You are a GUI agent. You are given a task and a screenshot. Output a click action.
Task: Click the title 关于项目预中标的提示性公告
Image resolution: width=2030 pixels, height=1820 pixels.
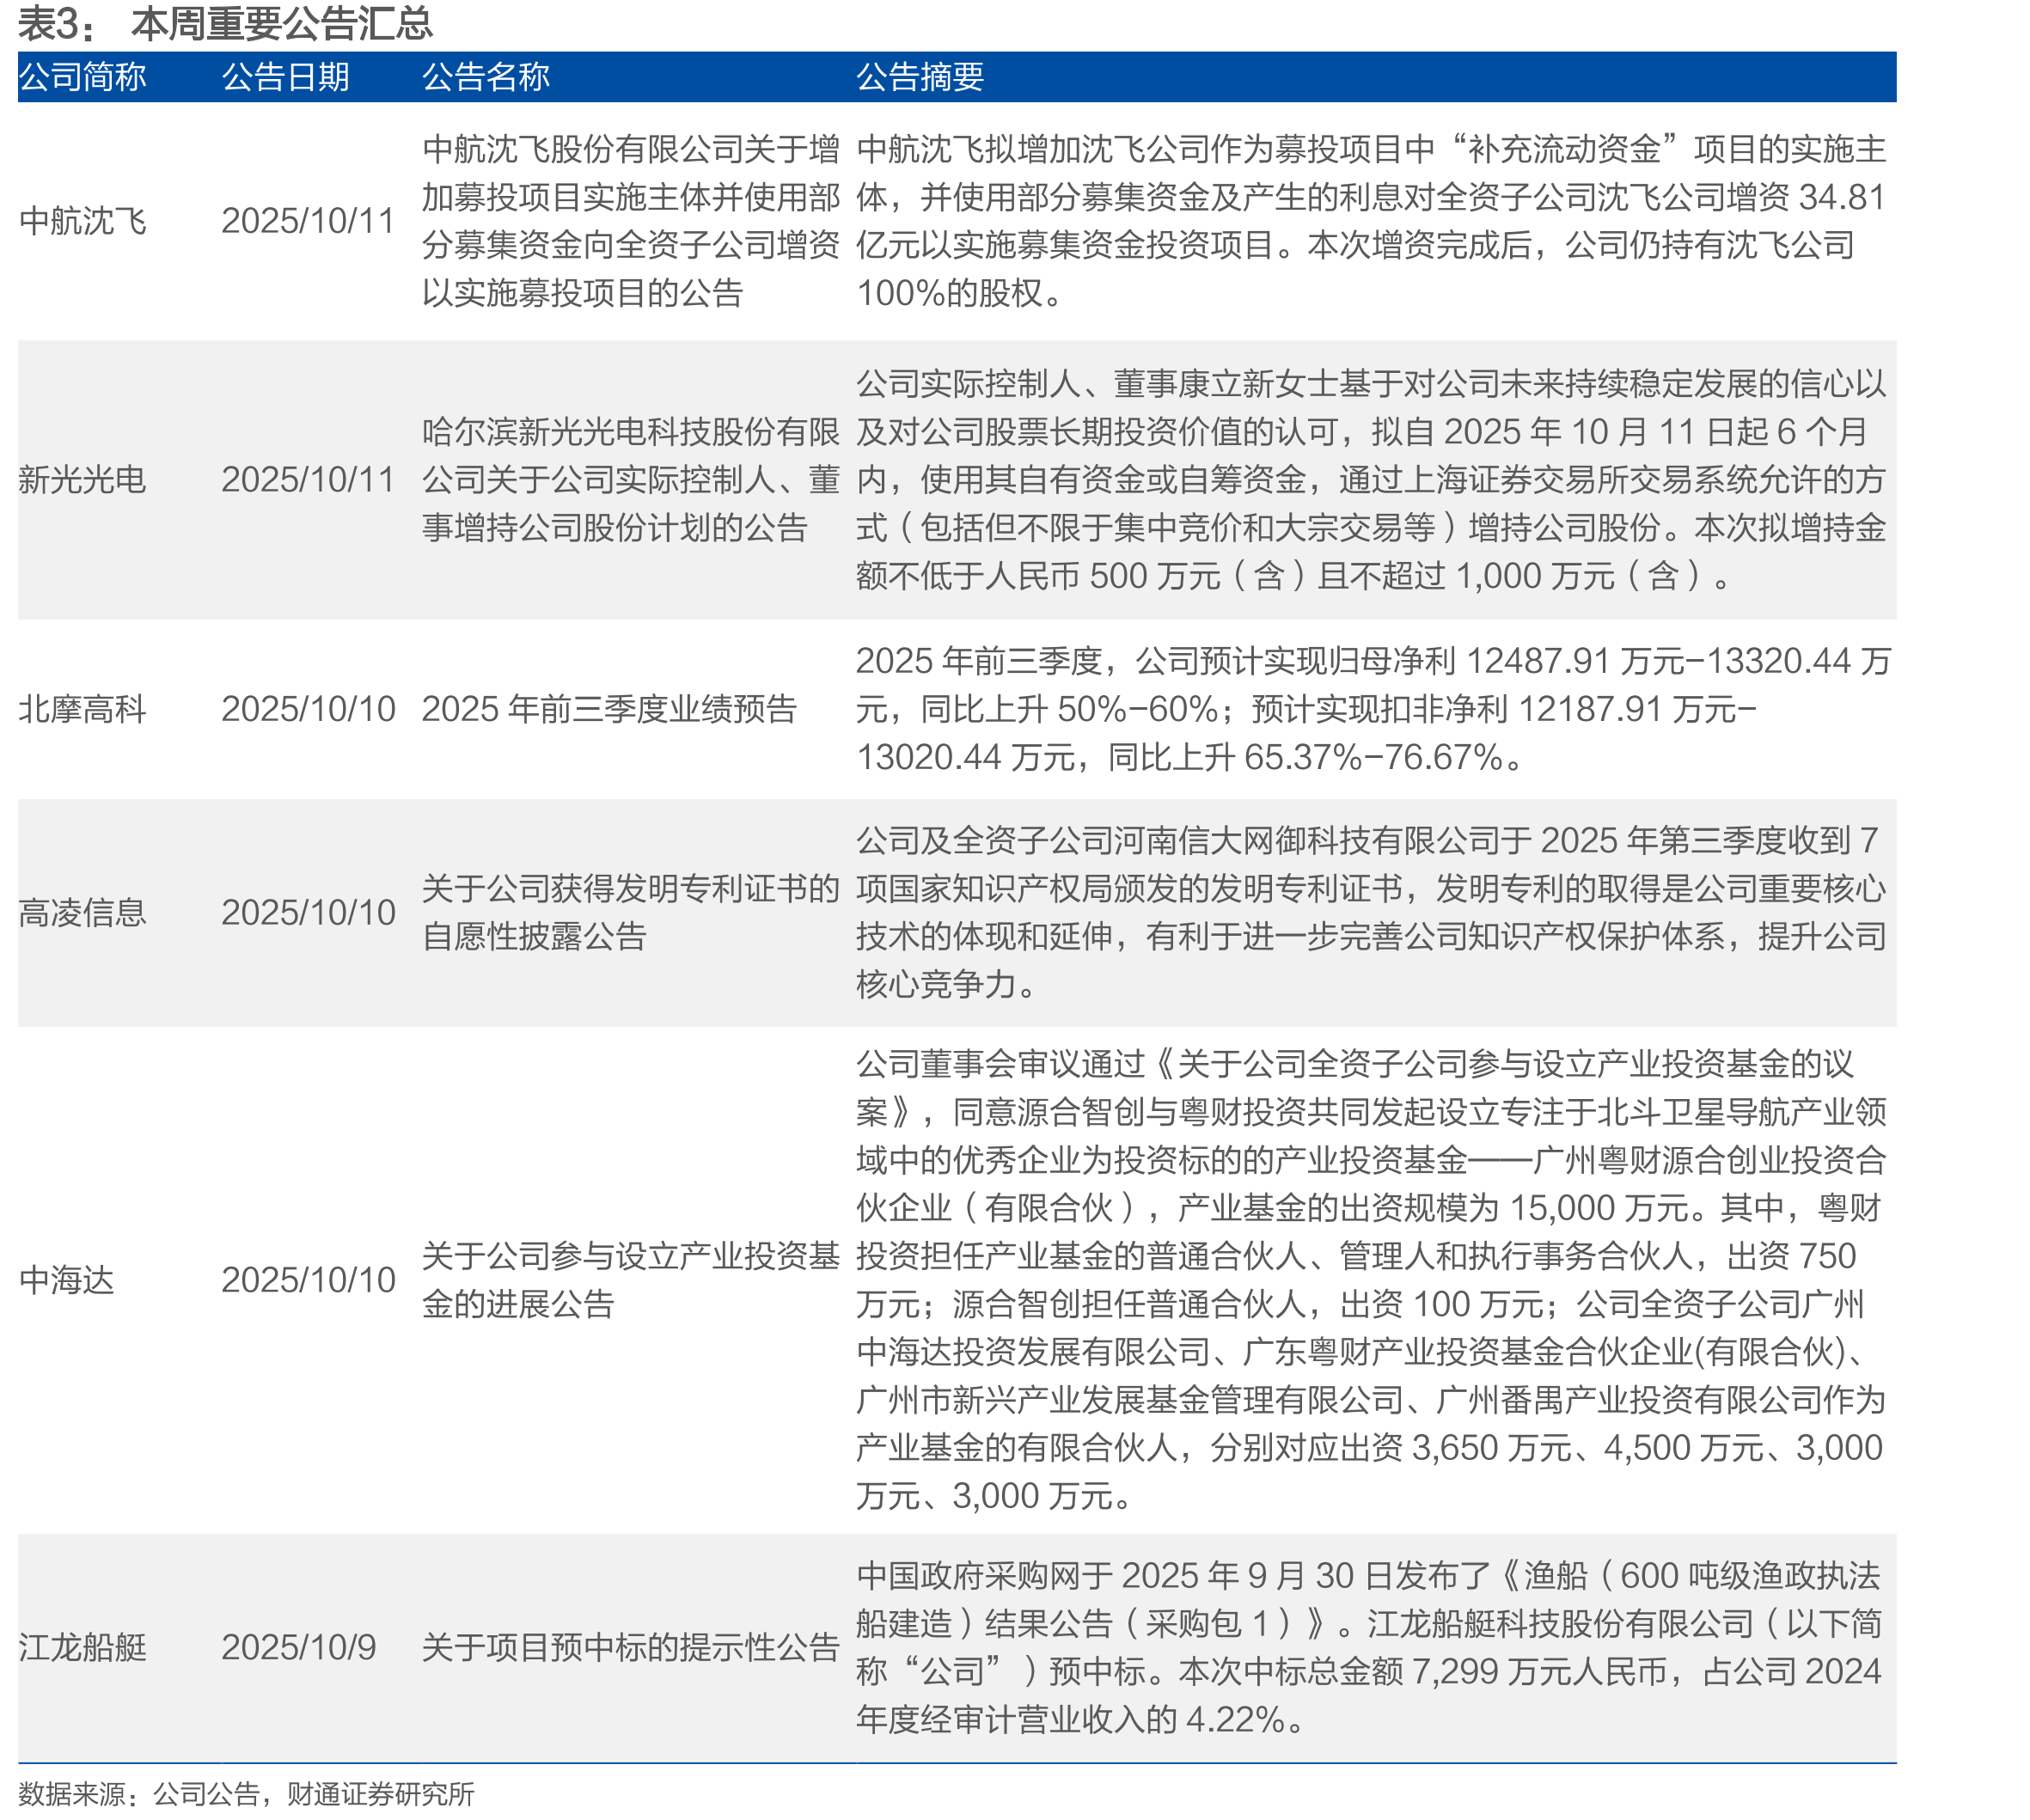[x=631, y=1647]
